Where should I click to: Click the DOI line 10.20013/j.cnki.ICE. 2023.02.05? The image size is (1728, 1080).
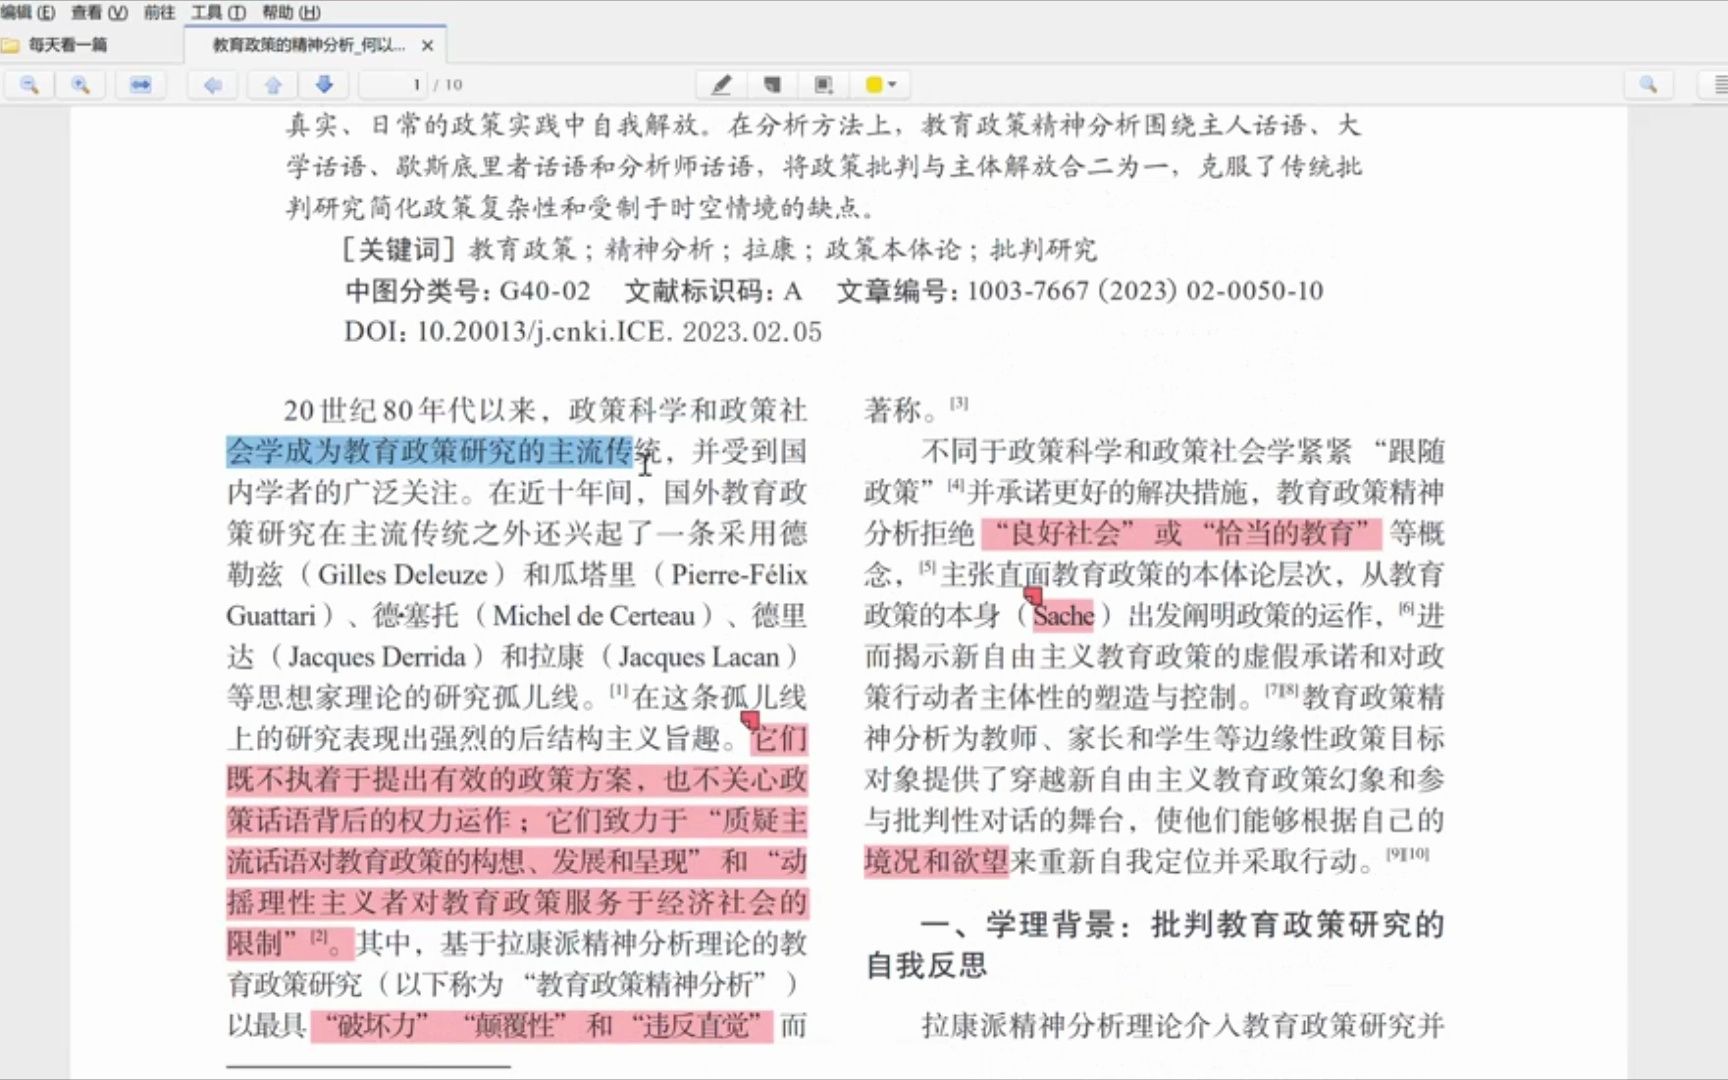point(583,332)
